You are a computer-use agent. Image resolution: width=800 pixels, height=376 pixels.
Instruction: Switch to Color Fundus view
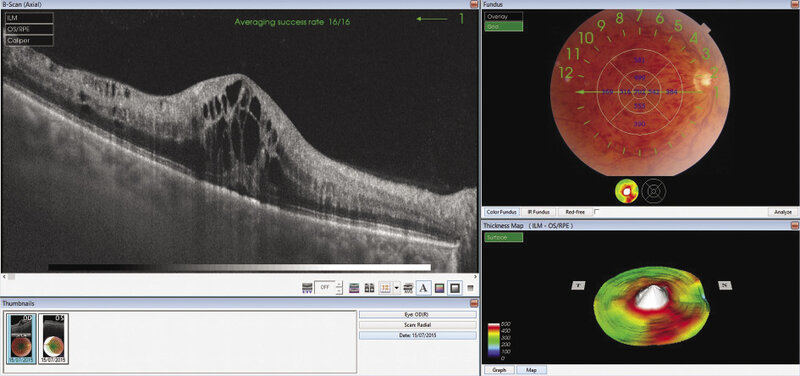point(501,212)
